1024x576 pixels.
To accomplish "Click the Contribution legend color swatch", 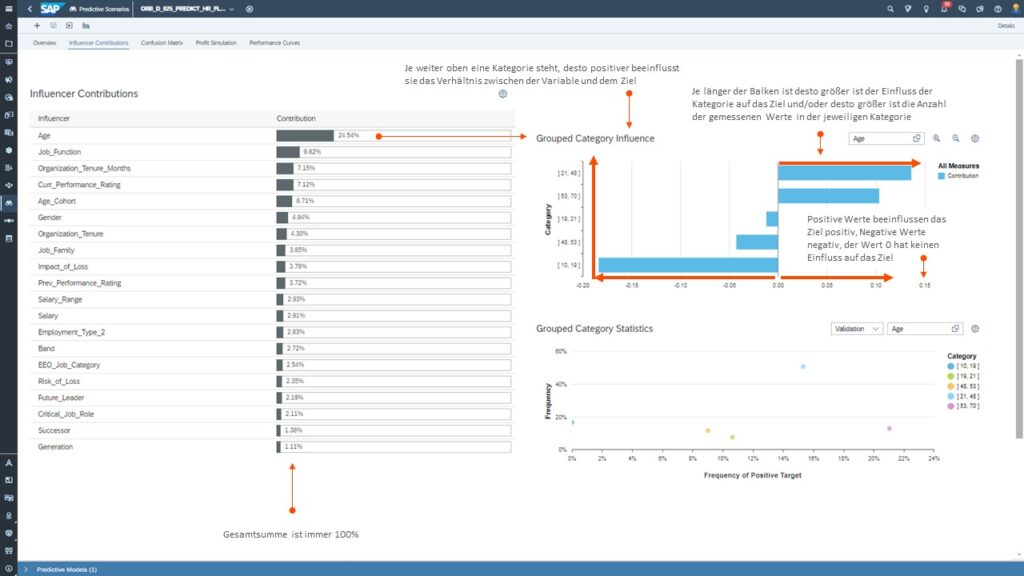I will 942,175.
